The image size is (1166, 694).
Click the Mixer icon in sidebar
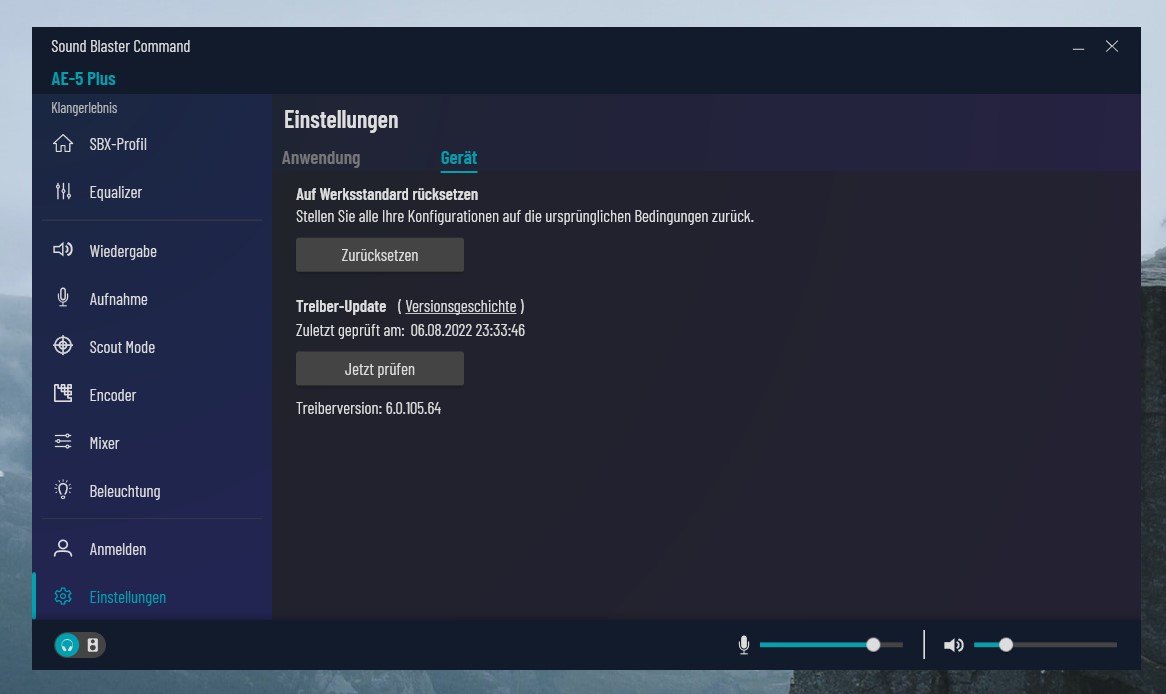pos(63,442)
